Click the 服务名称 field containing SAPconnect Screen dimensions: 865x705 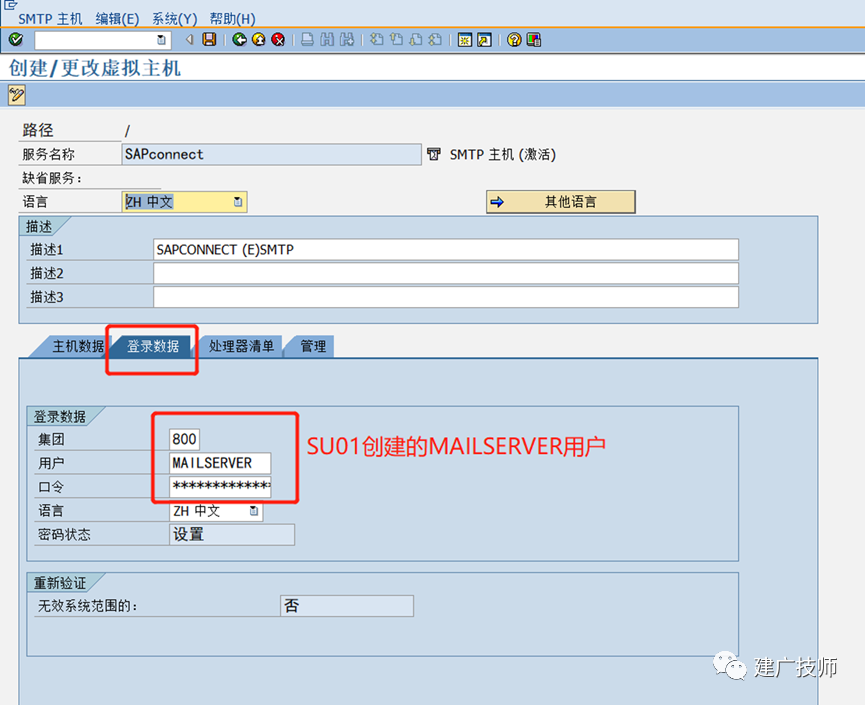pyautogui.click(x=271, y=154)
